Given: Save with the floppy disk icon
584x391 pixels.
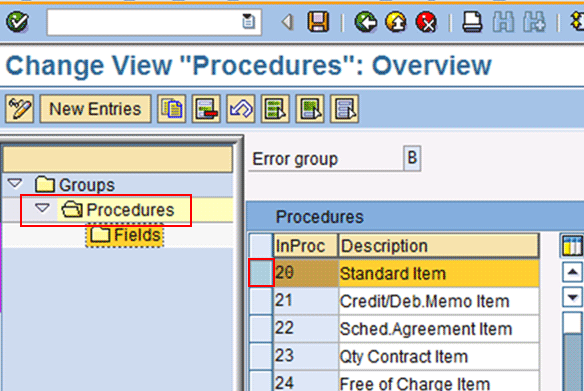Looking at the screenshot, I should pyautogui.click(x=318, y=22).
